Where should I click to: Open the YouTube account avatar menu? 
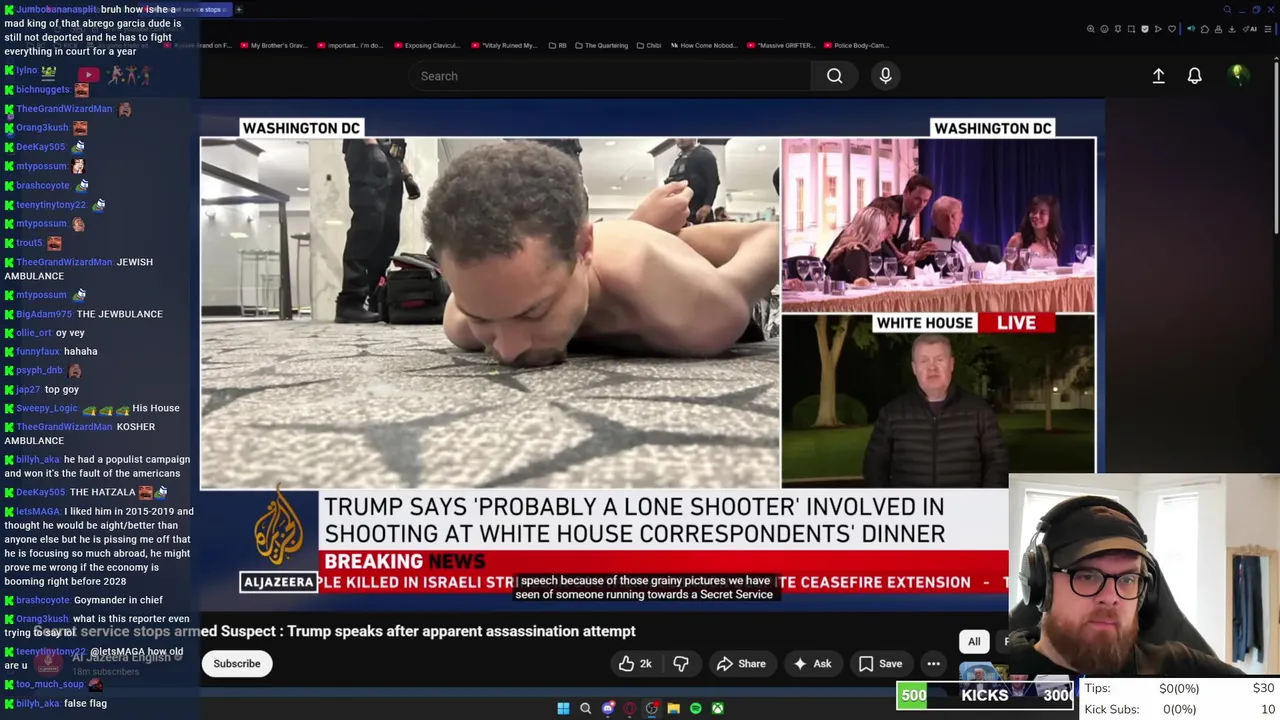(x=1237, y=74)
